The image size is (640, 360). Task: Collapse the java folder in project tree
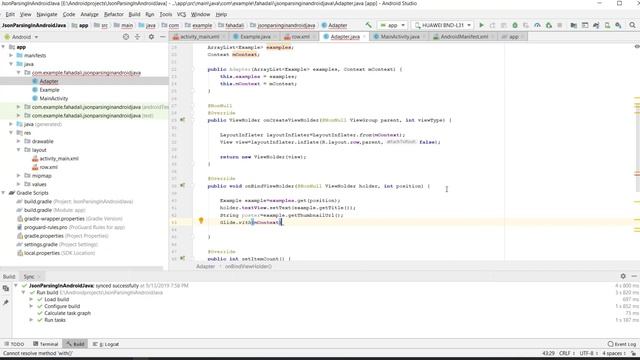tap(11, 64)
